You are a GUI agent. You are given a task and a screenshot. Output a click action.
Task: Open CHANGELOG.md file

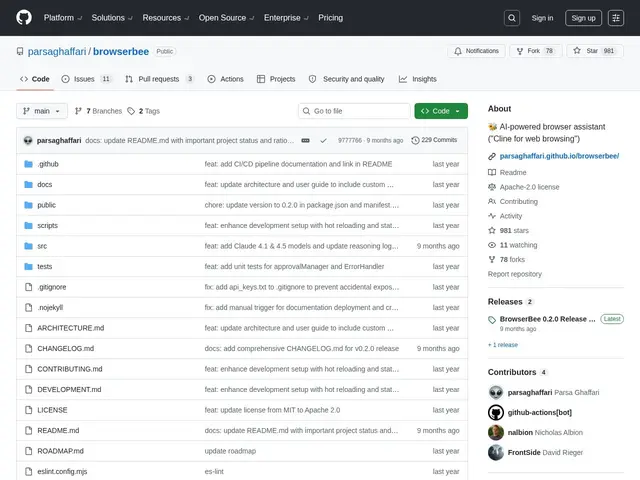pos(66,349)
